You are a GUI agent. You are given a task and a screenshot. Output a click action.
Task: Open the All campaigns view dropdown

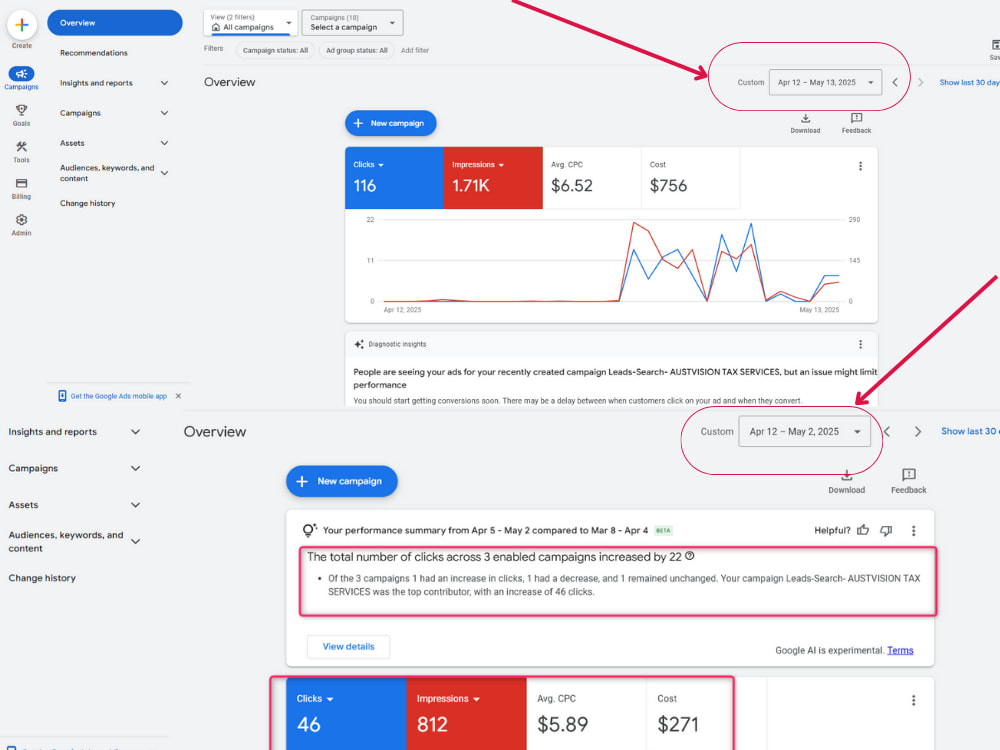[x=251, y=23]
